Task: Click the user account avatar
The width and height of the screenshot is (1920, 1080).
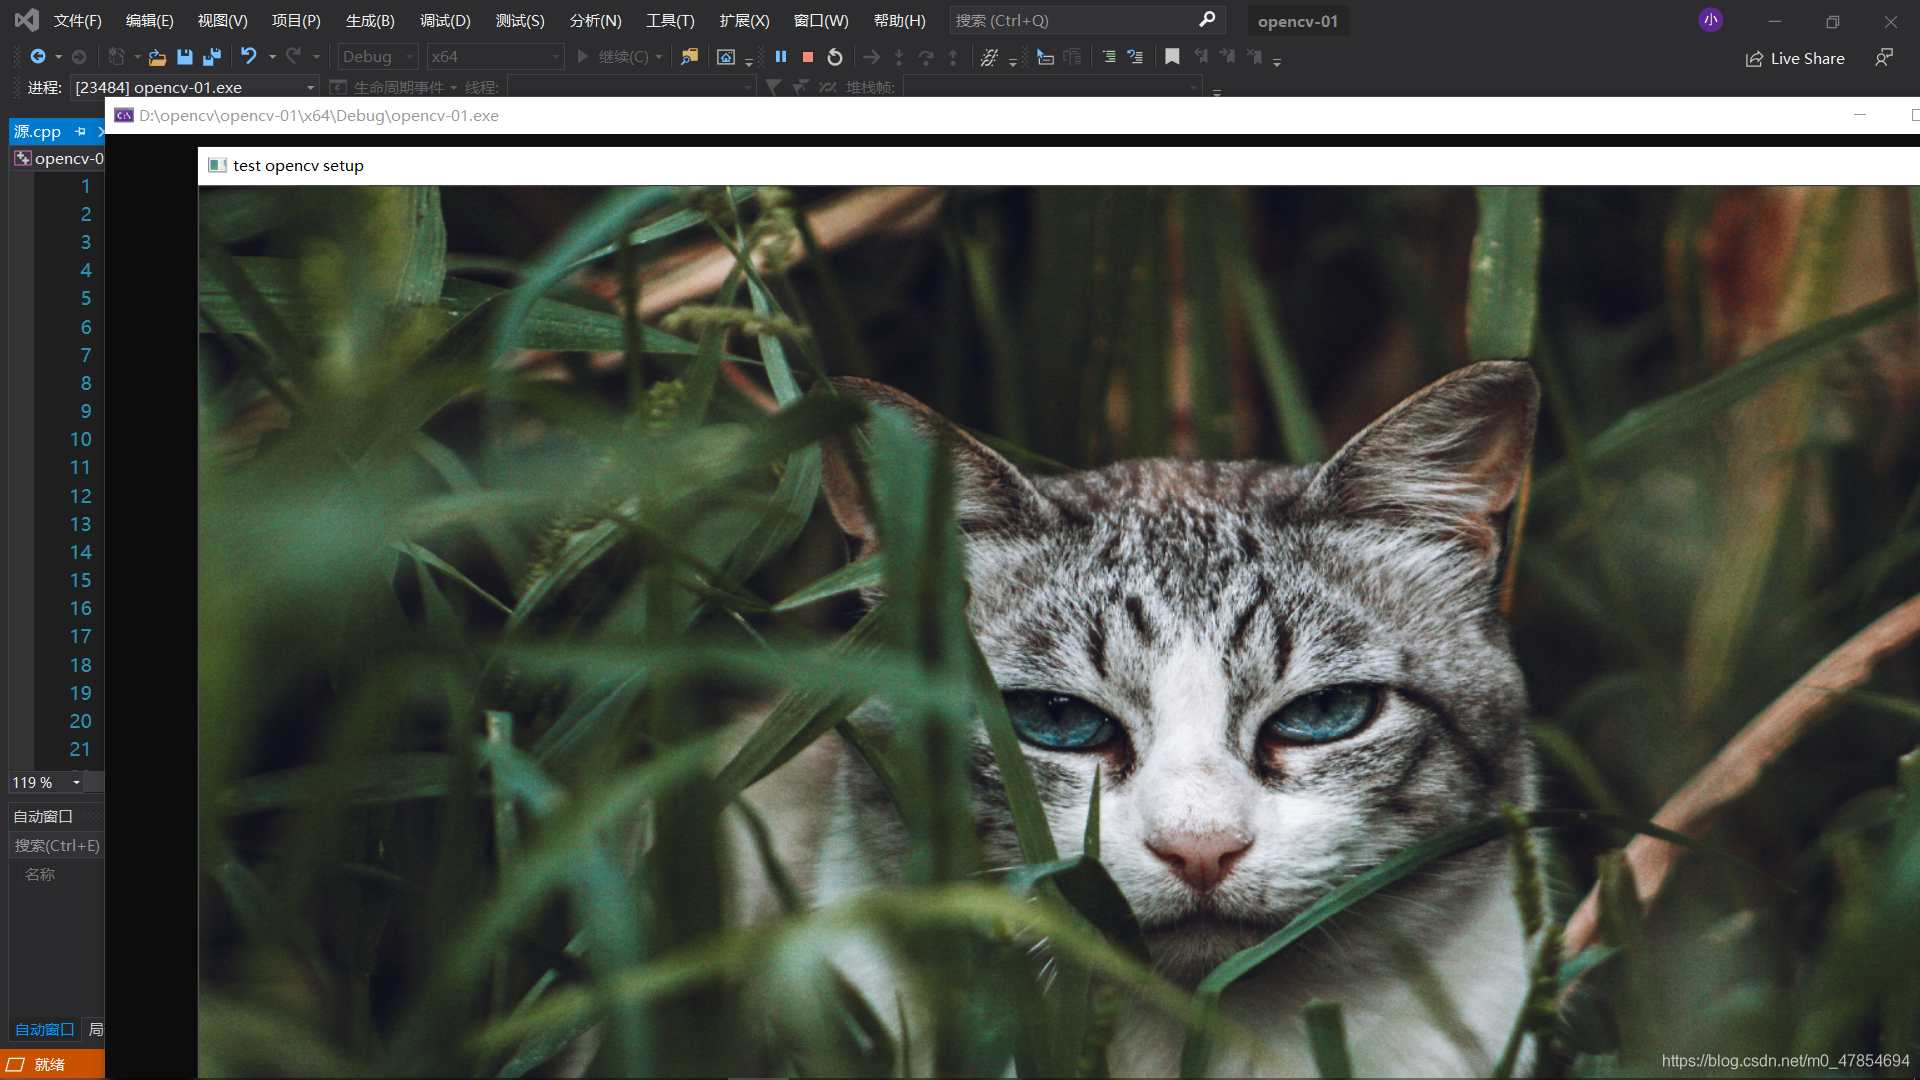Action: [1710, 20]
